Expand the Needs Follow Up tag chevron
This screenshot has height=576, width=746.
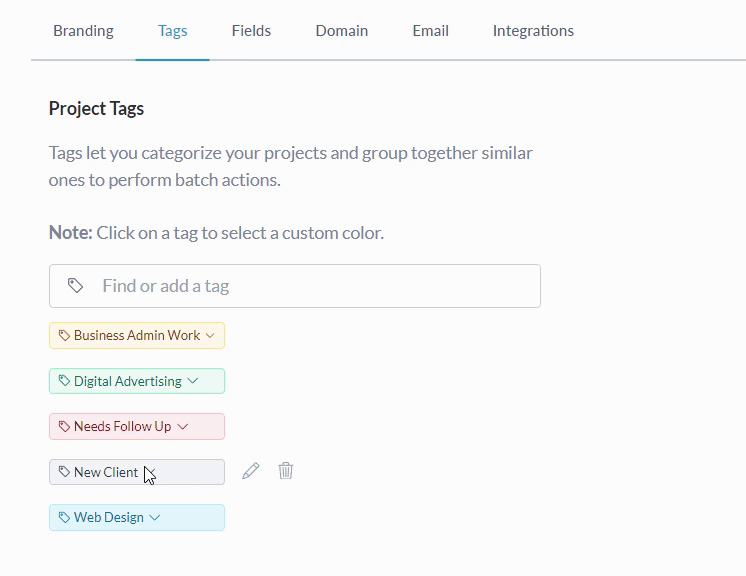[182, 427]
